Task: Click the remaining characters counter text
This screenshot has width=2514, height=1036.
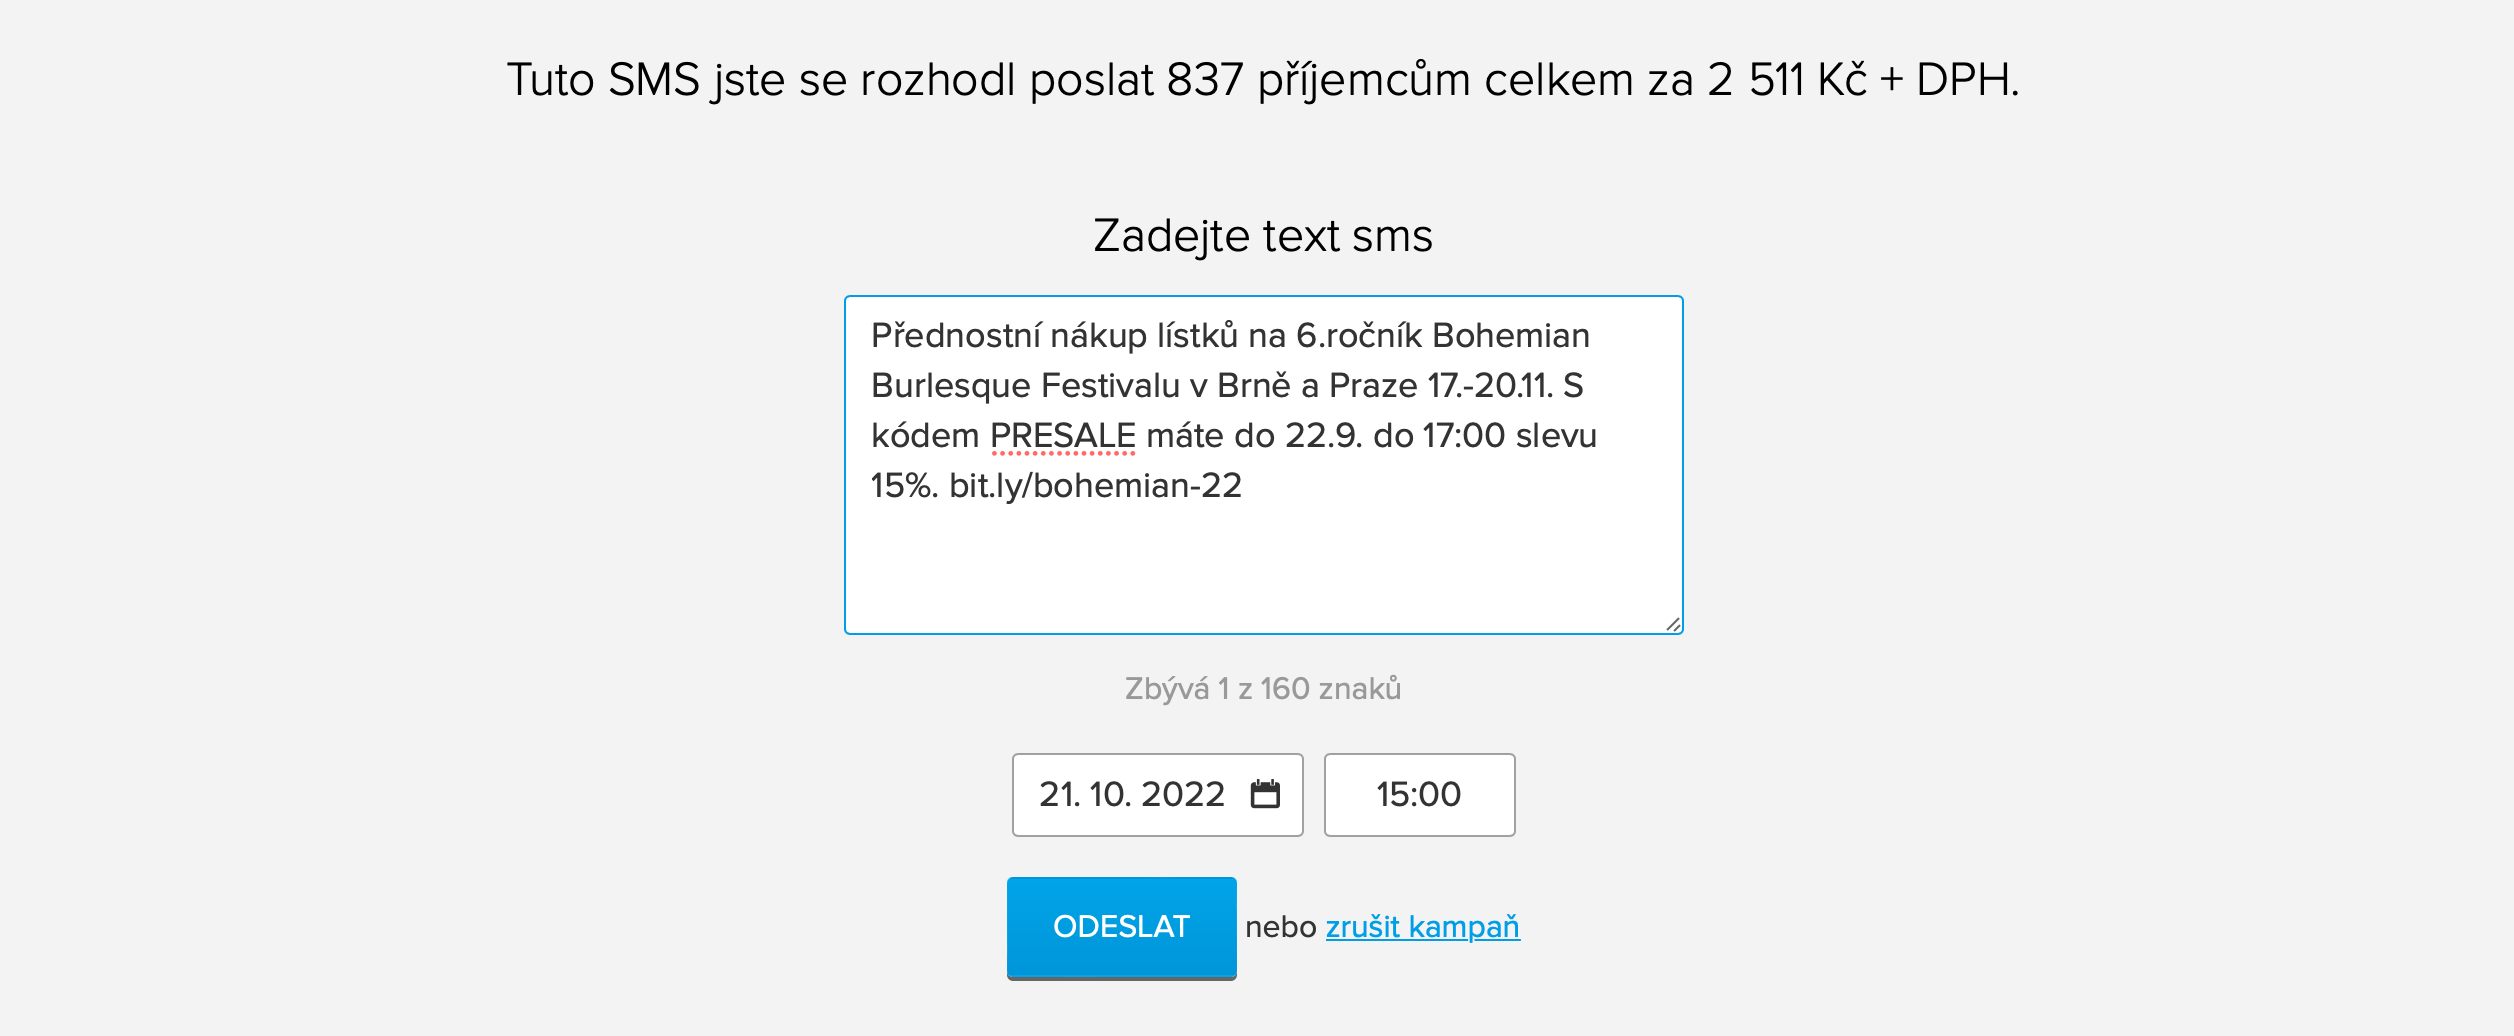Action: click(1262, 689)
